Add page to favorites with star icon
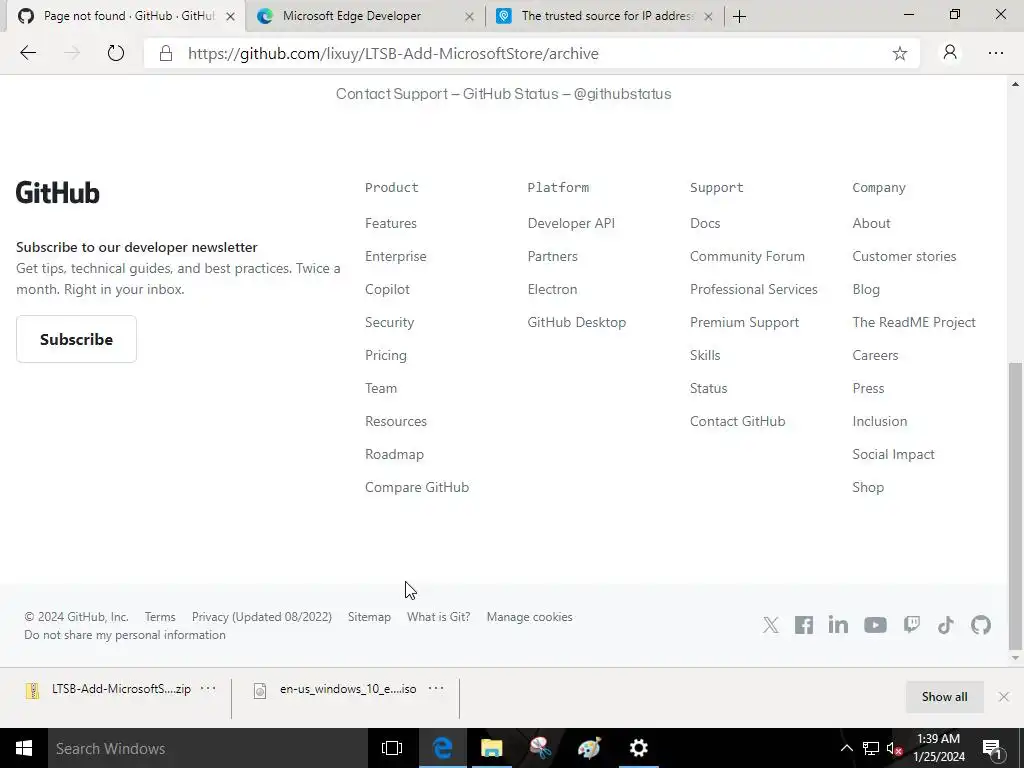1024x768 pixels. [x=899, y=54]
